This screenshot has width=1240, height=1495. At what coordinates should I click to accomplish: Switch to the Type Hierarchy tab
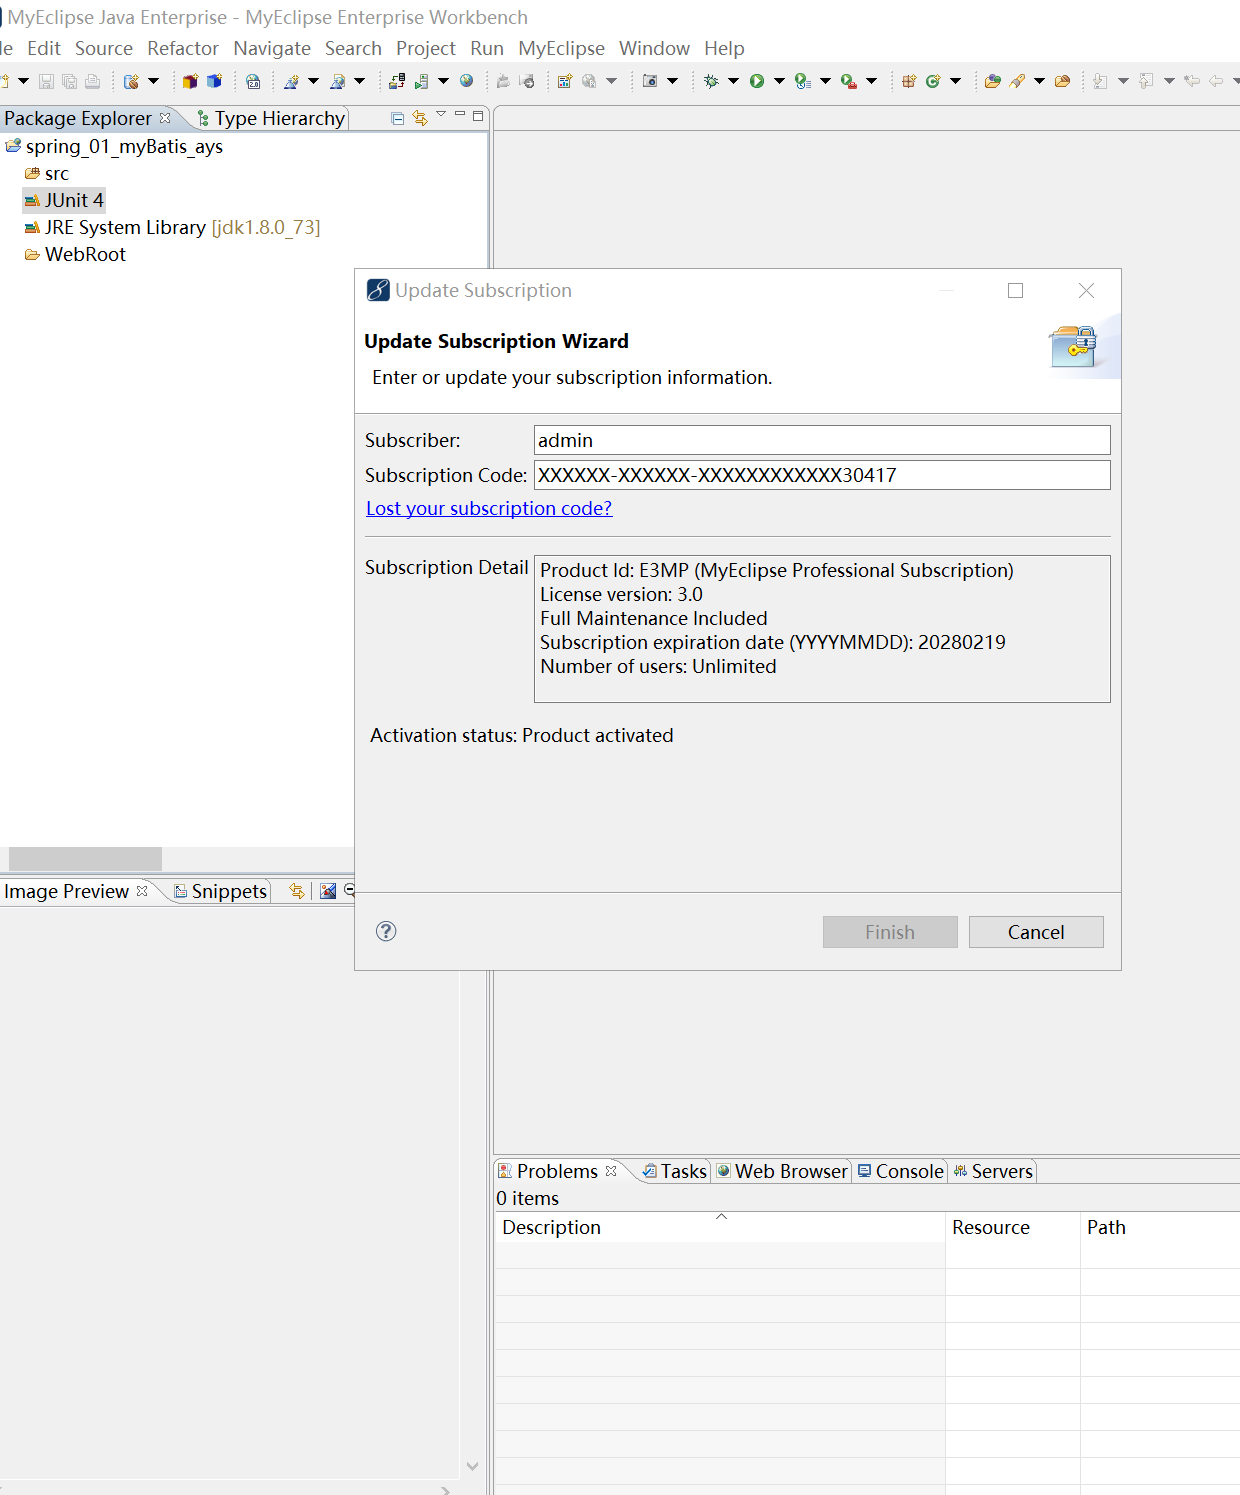point(271,118)
